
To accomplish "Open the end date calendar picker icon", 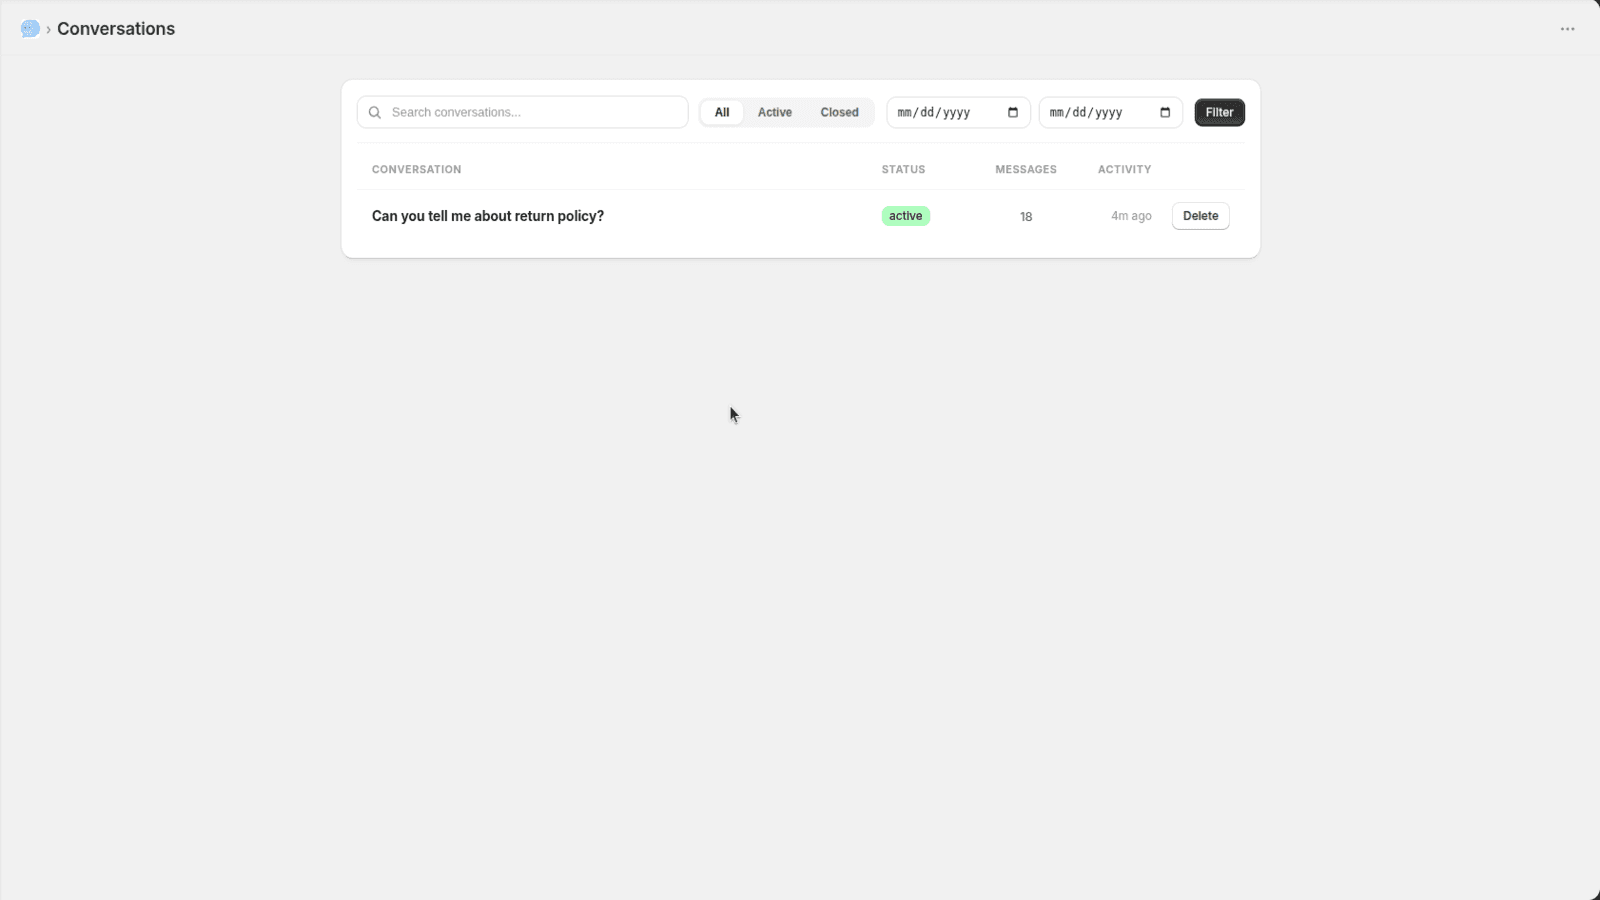I will click(x=1165, y=113).
